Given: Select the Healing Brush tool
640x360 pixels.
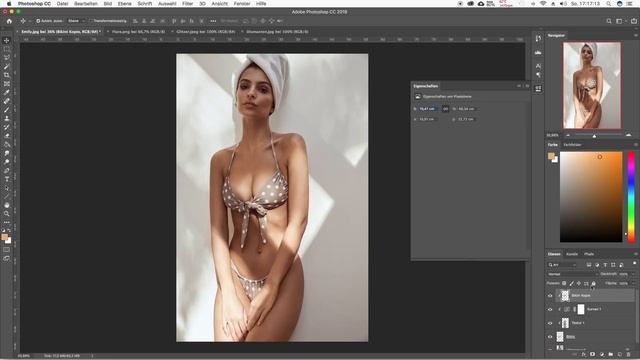Looking at the screenshot, I should pyautogui.click(x=7, y=101).
